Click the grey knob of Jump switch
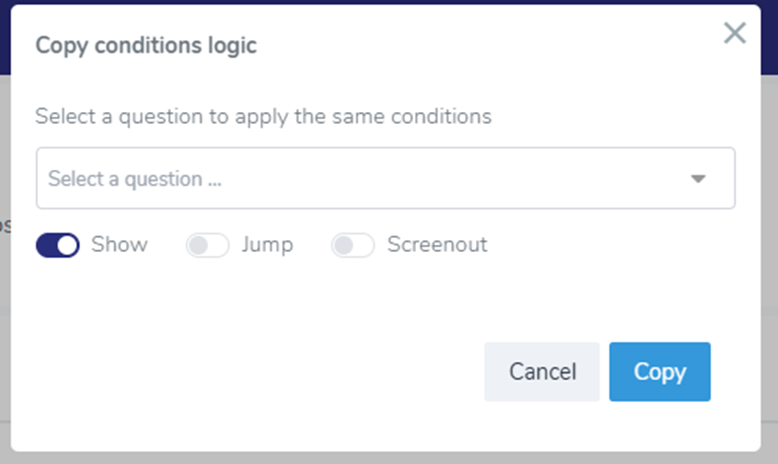778x464 pixels. click(x=197, y=245)
